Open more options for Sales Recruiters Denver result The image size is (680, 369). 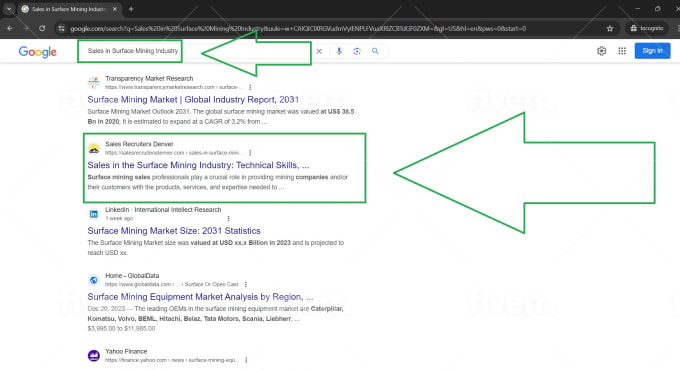click(250, 153)
